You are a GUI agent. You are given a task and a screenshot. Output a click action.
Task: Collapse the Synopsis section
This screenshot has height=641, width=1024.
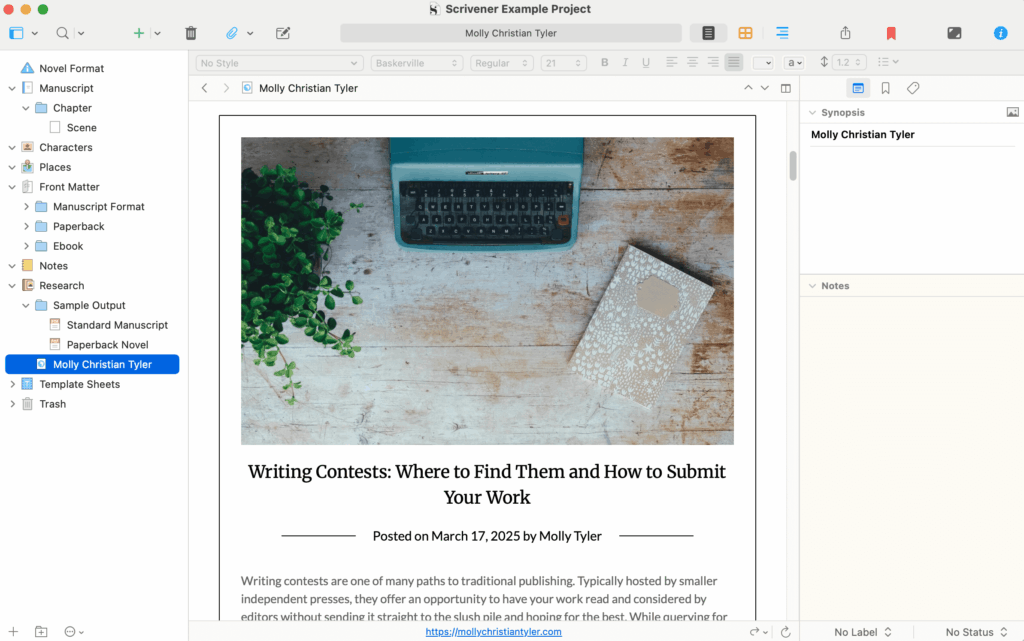click(x=812, y=112)
